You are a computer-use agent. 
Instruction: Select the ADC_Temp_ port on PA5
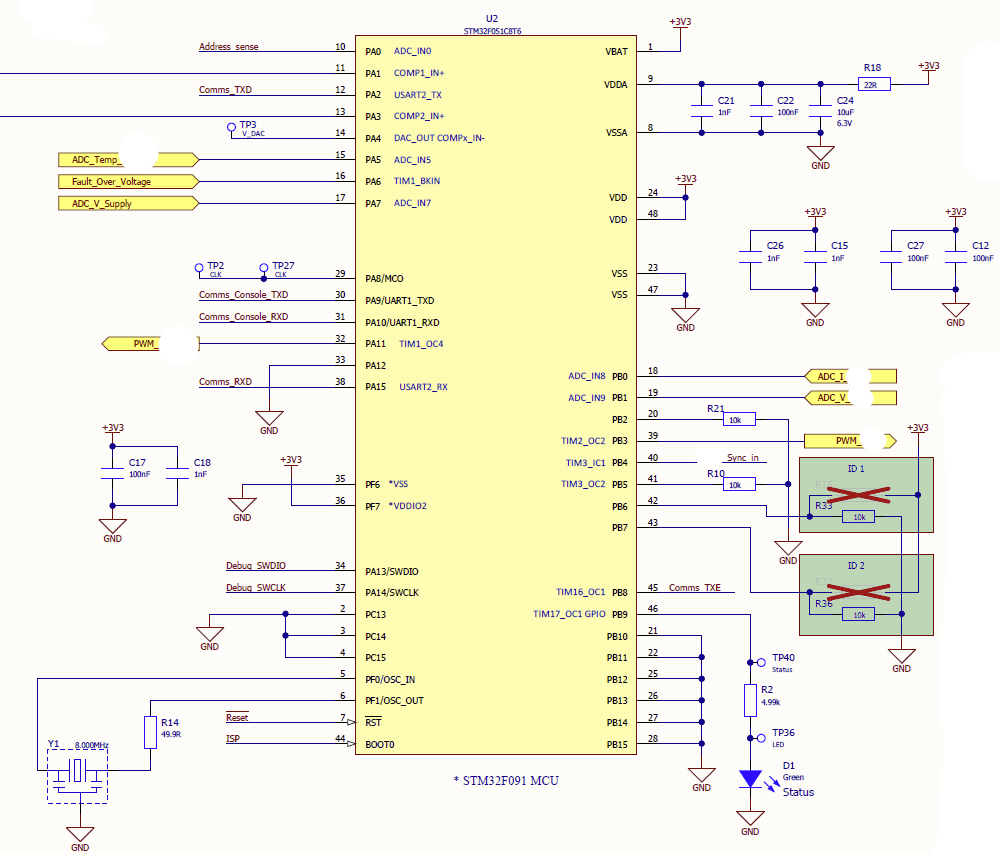129,159
